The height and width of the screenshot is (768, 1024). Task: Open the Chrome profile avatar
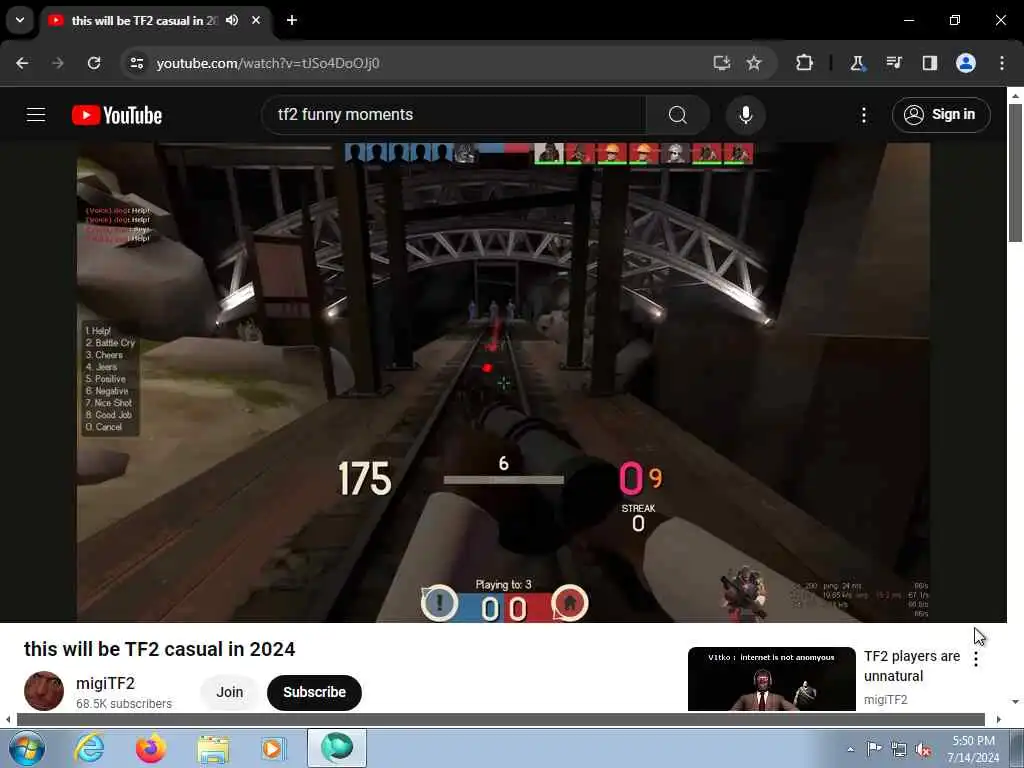(x=966, y=63)
